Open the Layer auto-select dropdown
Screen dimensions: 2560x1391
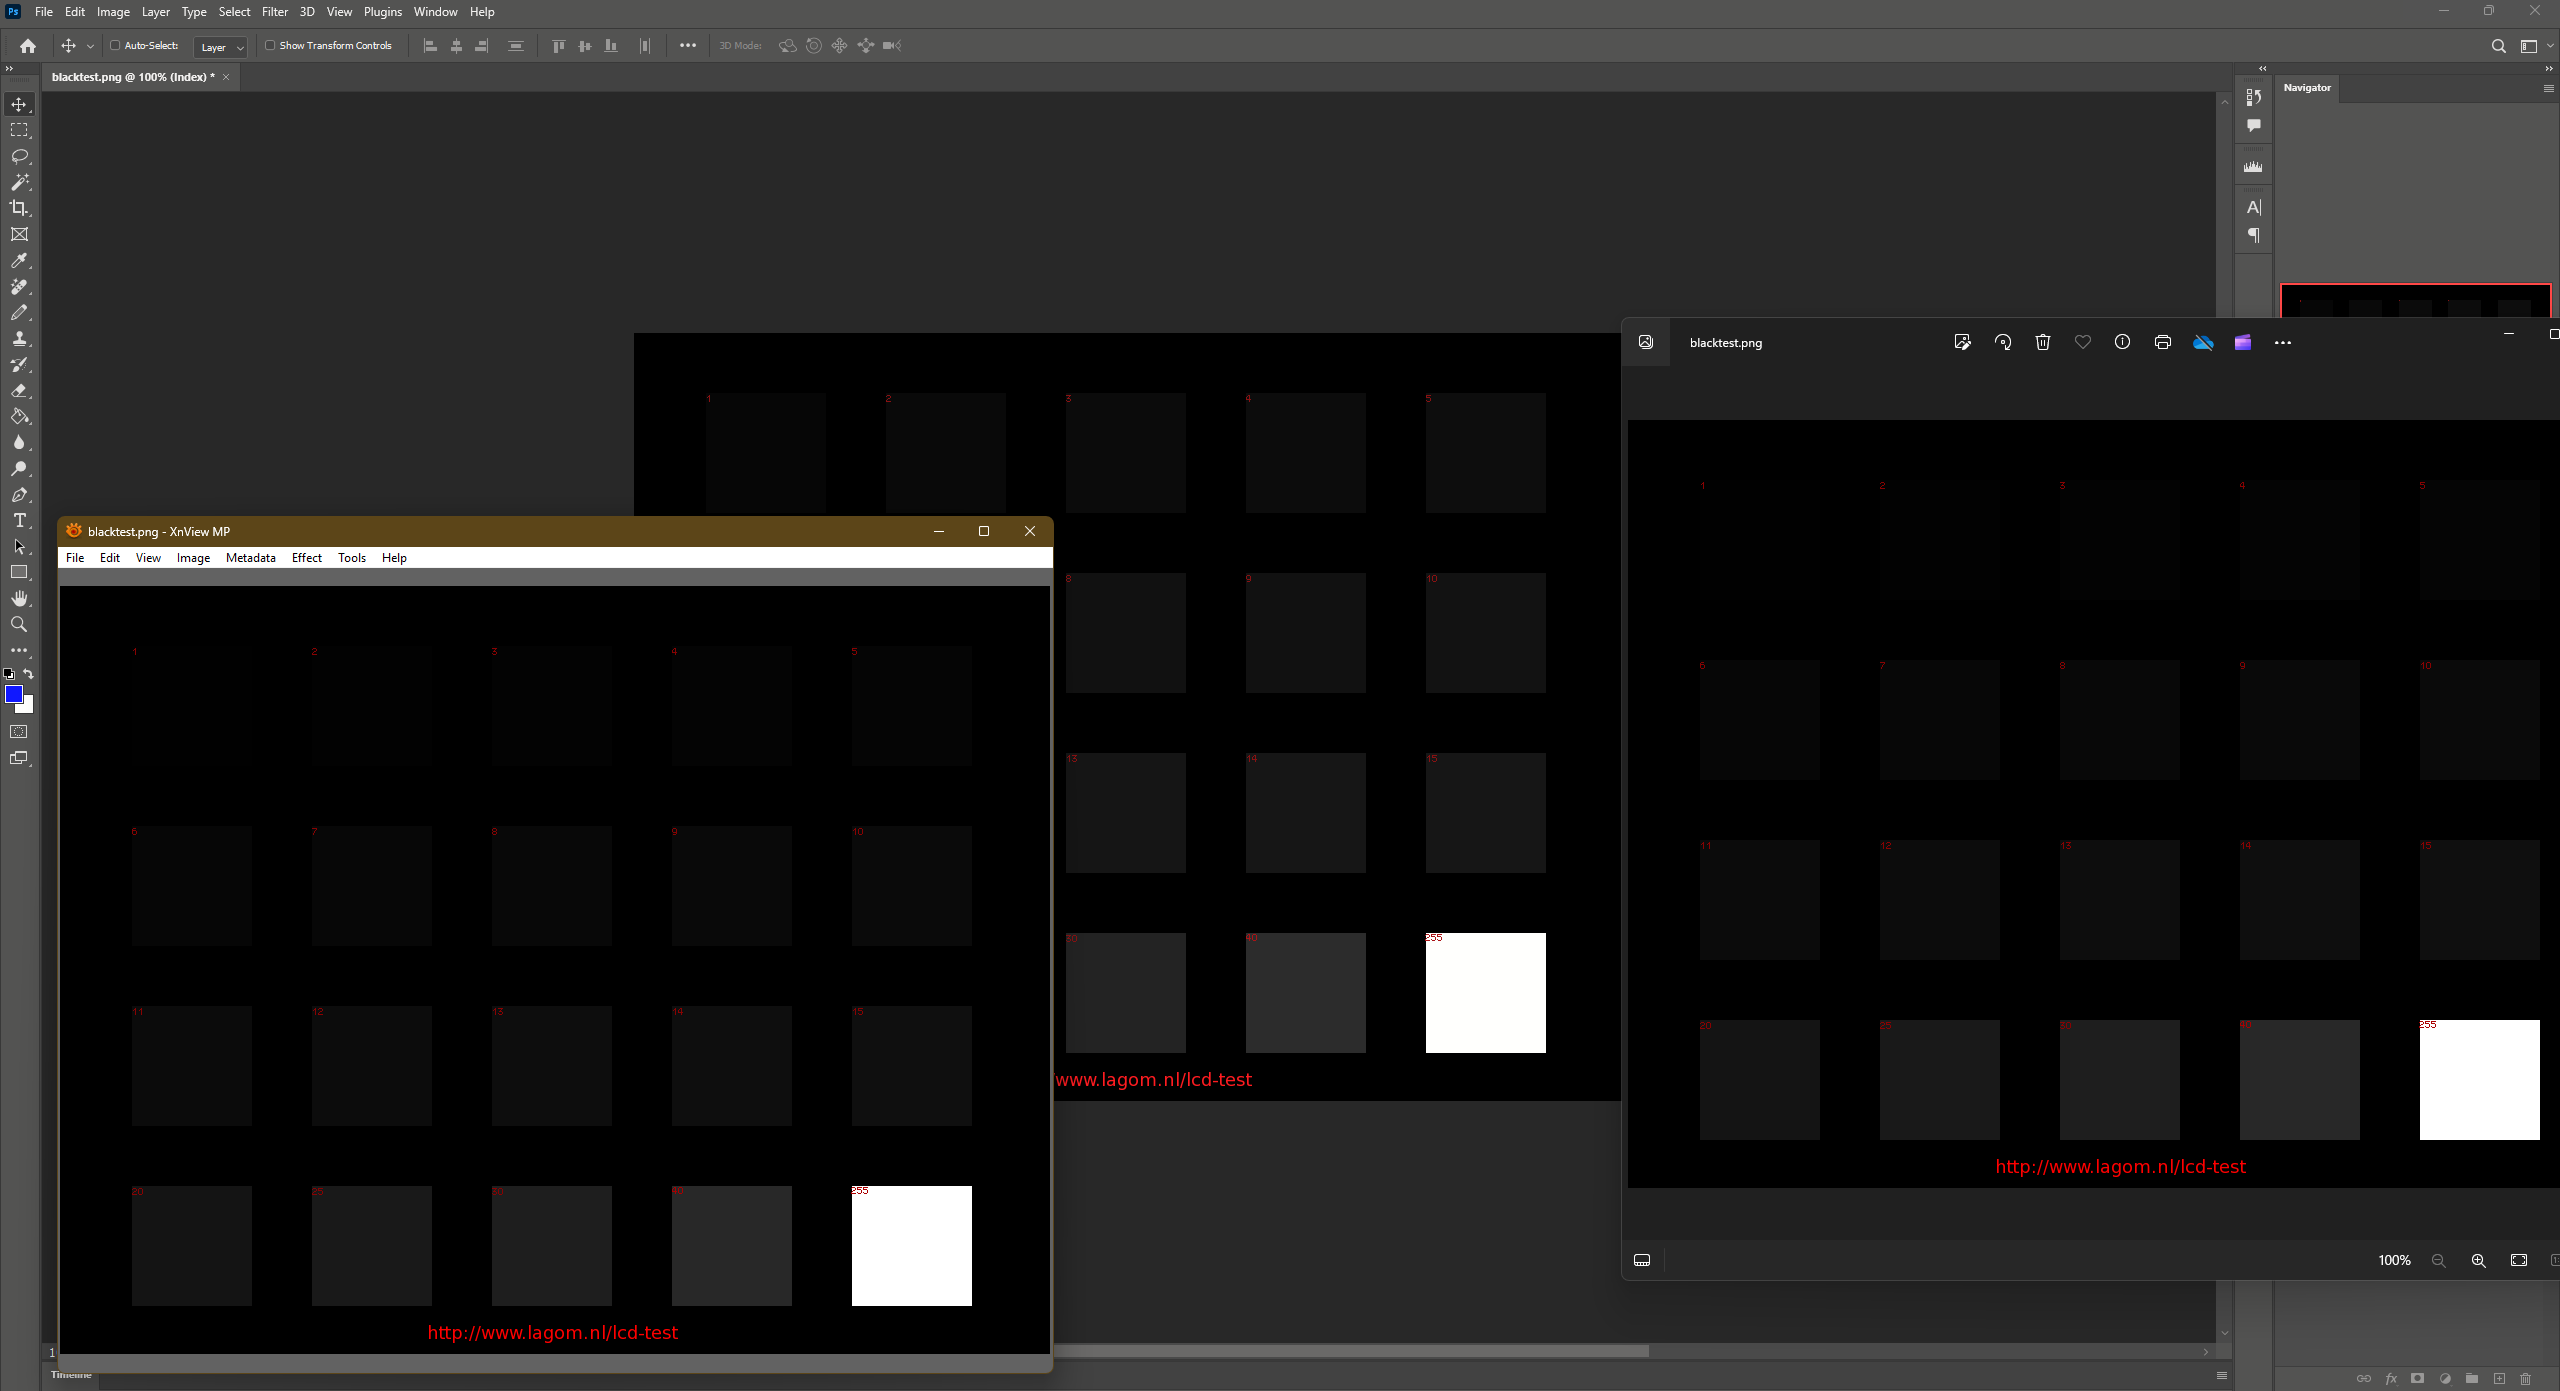tap(221, 47)
